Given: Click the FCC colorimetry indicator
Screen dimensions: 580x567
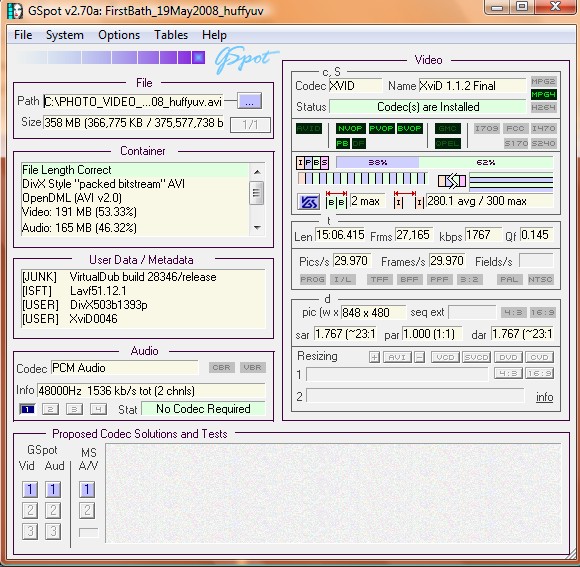Looking at the screenshot, I should click(515, 128).
